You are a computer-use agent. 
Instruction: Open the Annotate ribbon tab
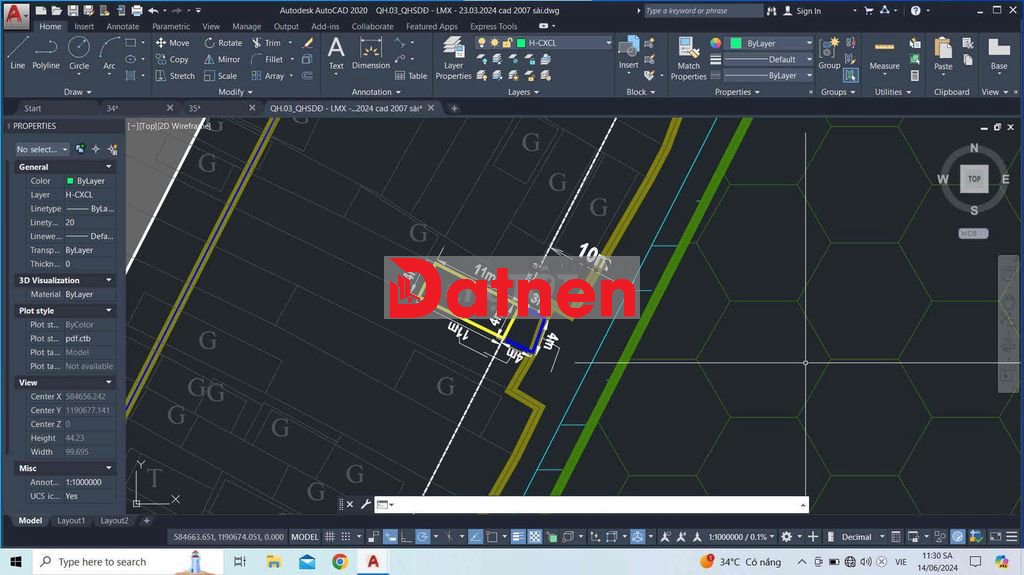pos(123,27)
